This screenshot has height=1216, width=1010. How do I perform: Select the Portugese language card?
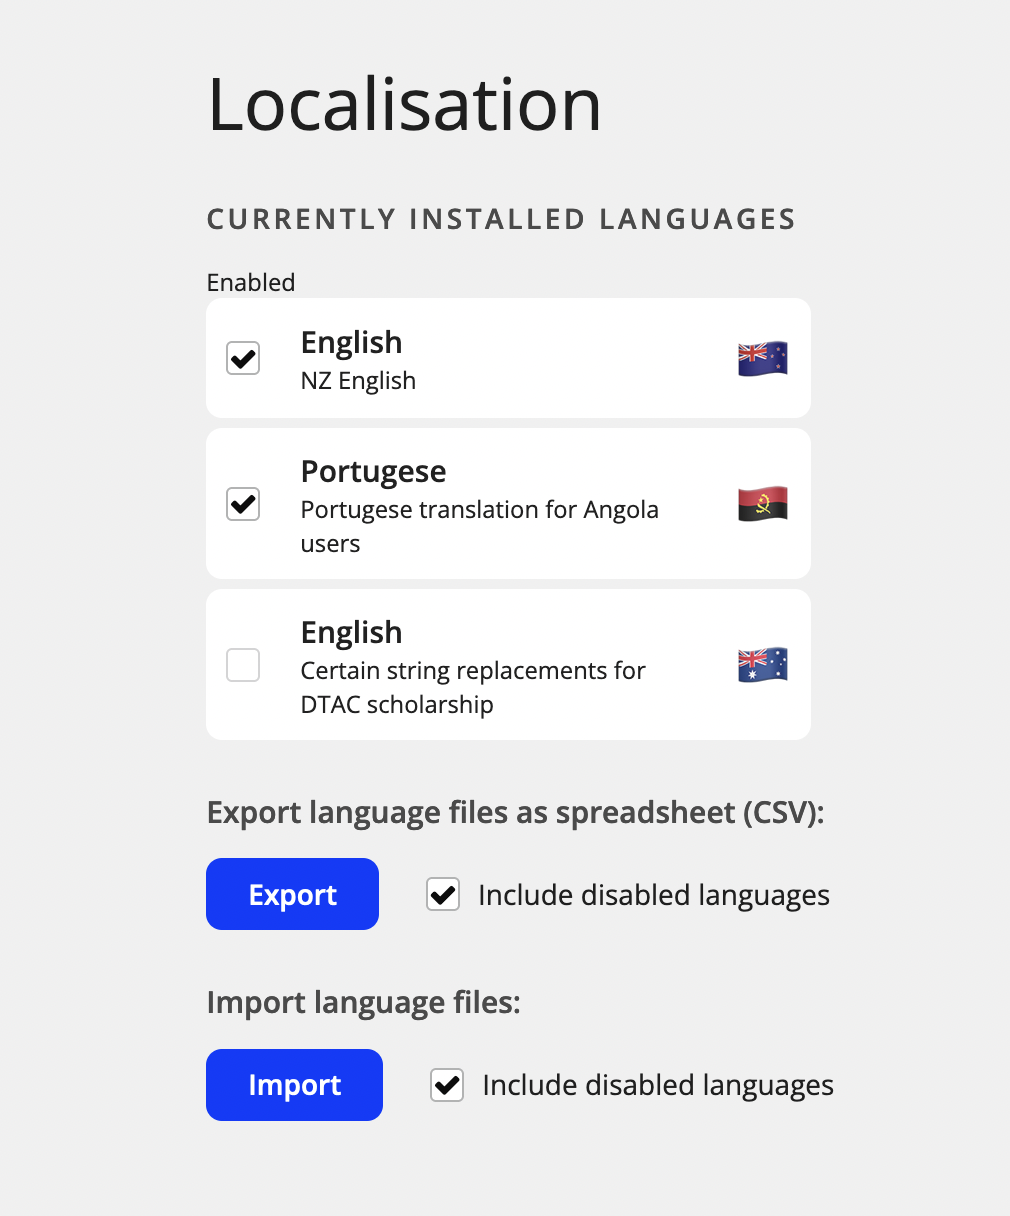tap(508, 503)
